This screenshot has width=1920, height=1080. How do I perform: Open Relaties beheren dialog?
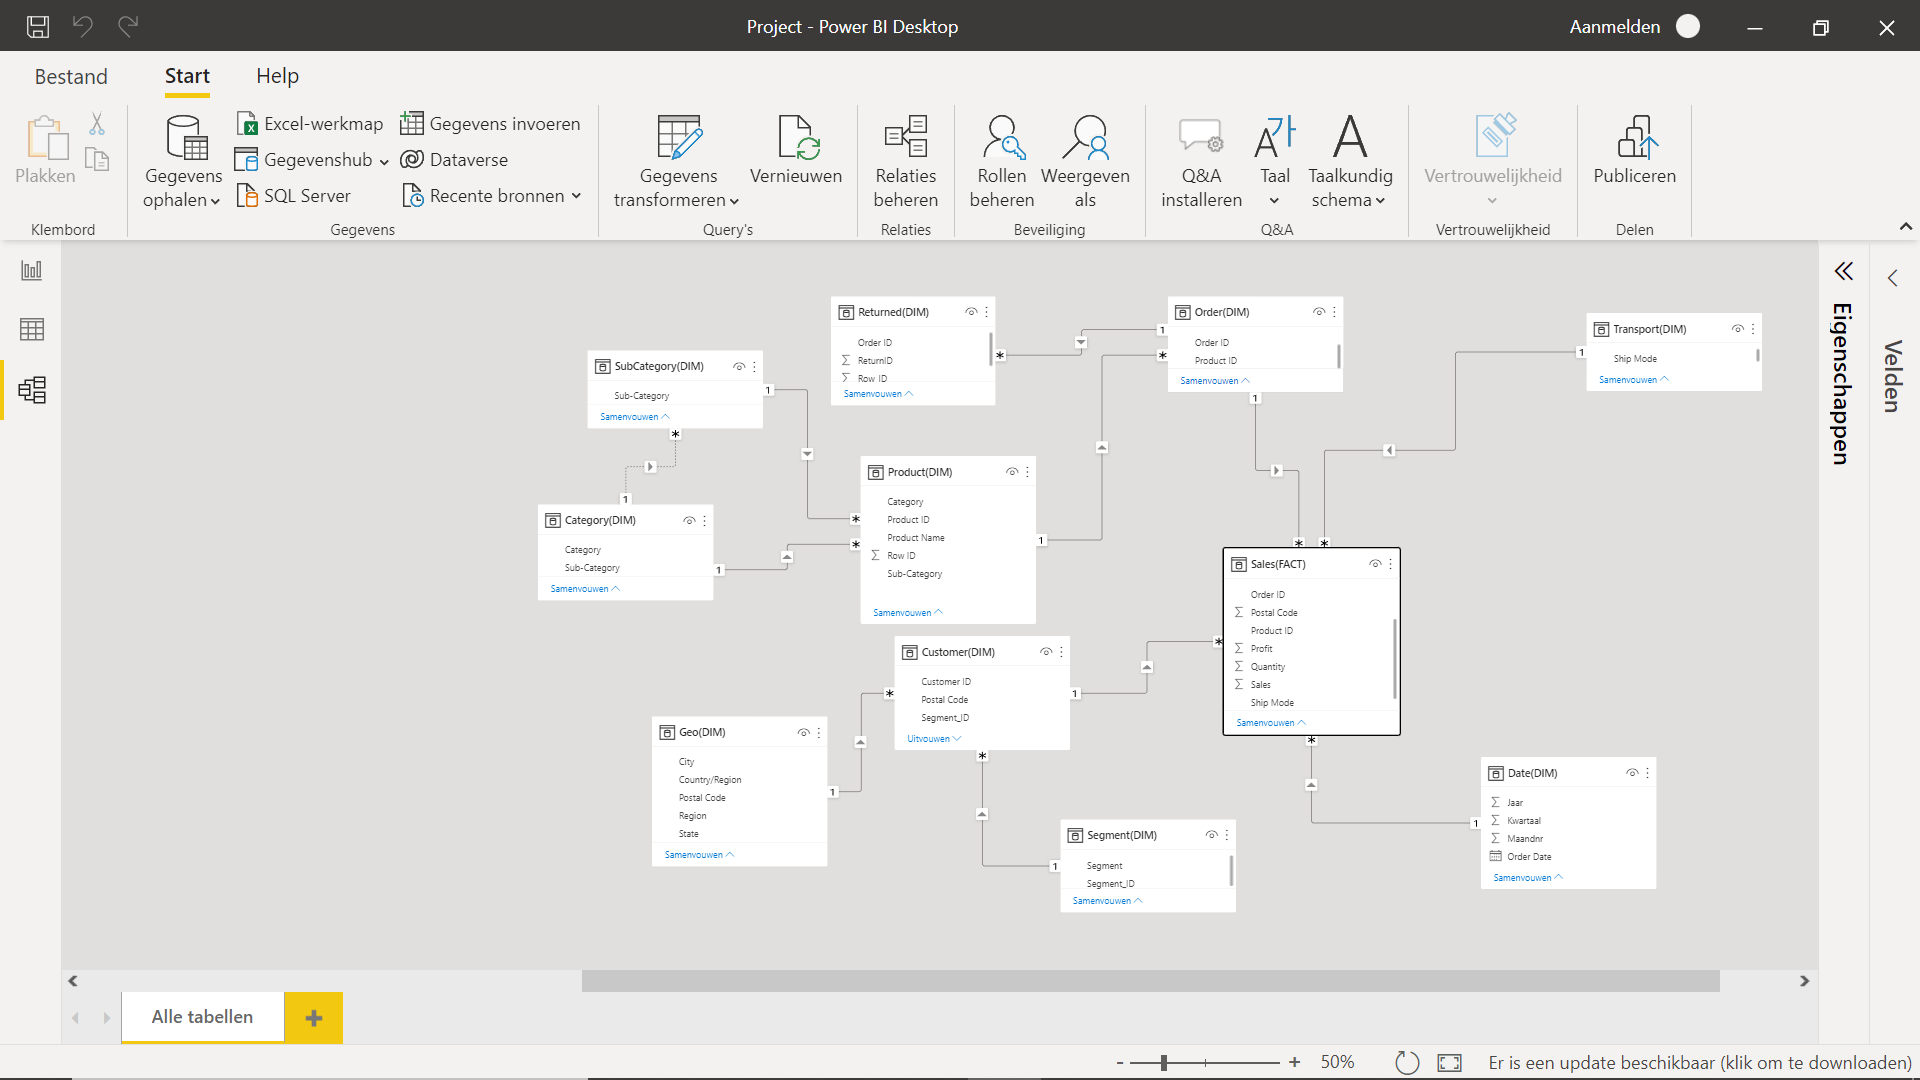pyautogui.click(x=906, y=160)
